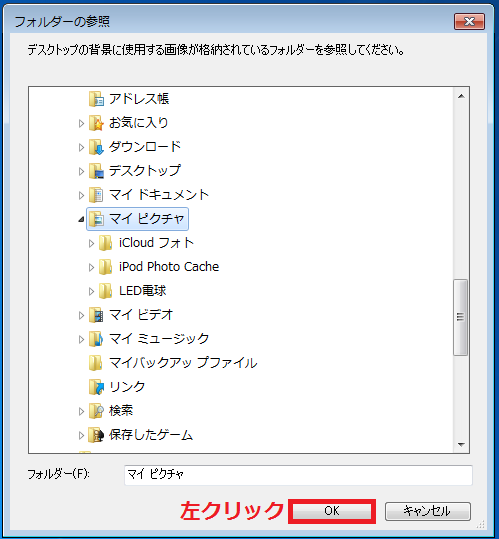This screenshot has width=499, height=539.
Task: Expand the iPod Photo Cache arrow
Action: tap(91, 267)
